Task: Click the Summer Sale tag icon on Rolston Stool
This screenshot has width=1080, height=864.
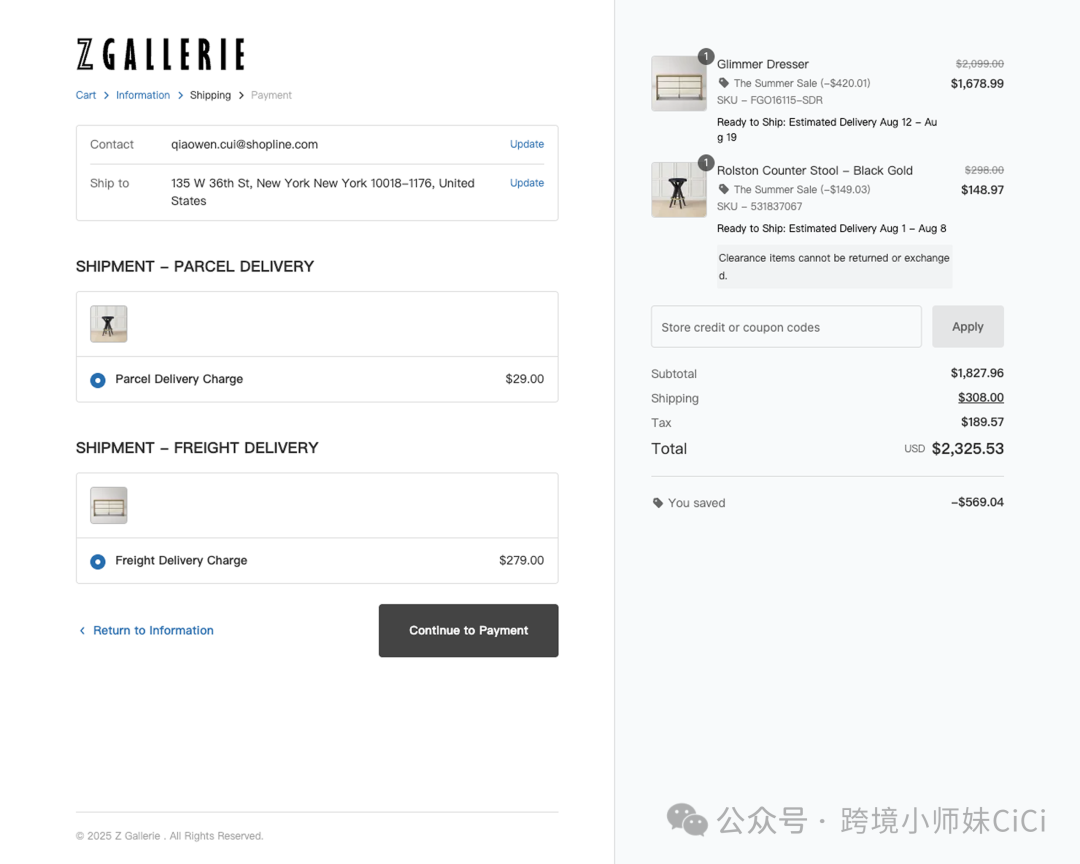Action: coord(722,189)
